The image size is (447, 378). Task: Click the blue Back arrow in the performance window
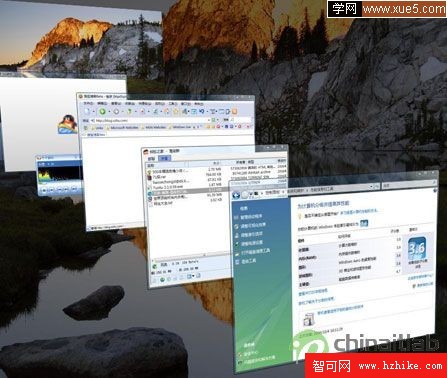click(237, 195)
